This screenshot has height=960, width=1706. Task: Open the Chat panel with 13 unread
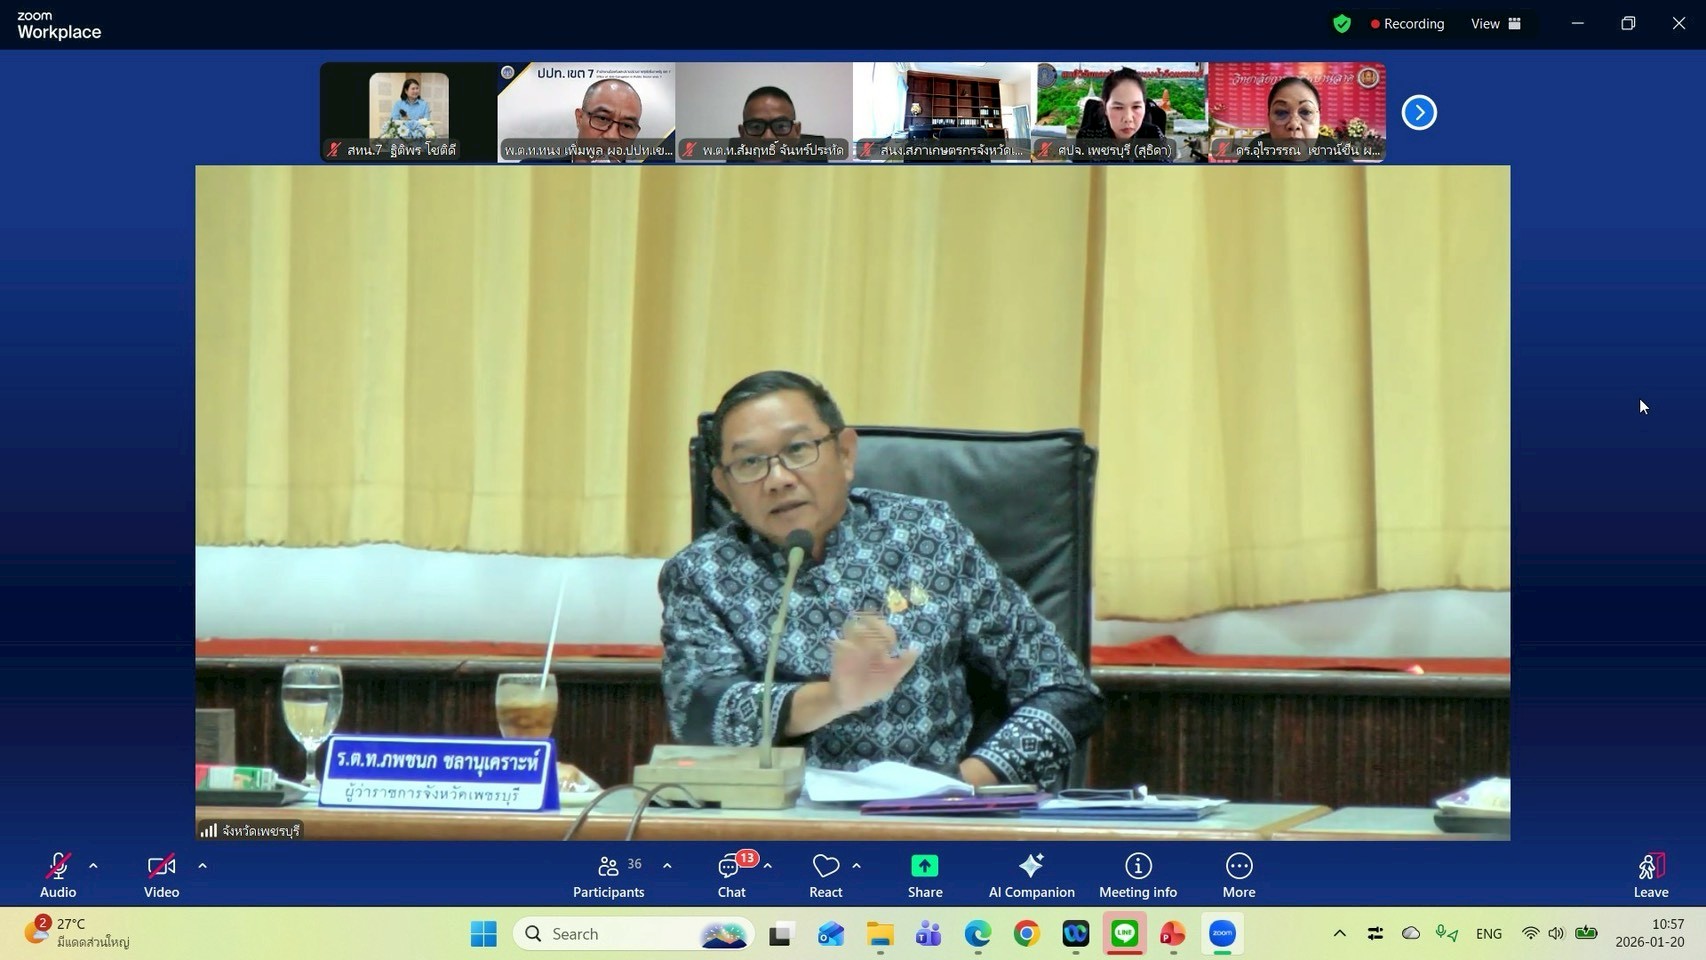(731, 875)
